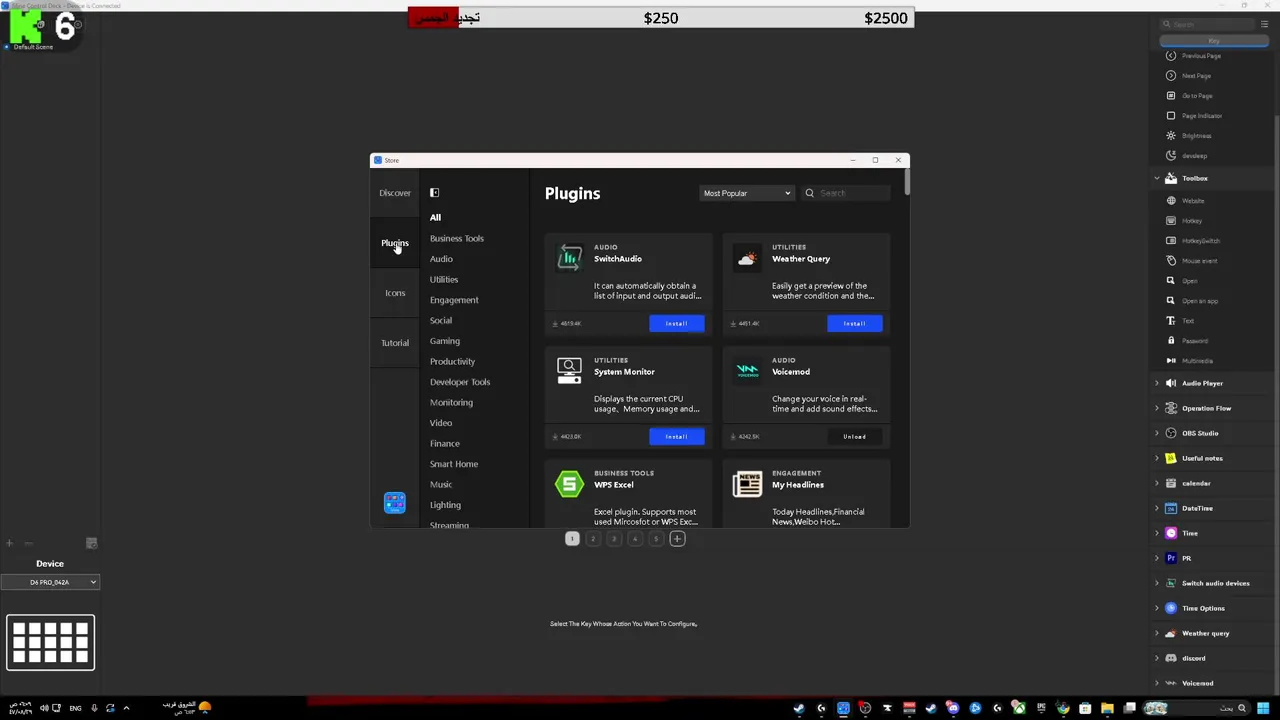Open the Tutorial tab in Store
The image size is (1280, 720).
tap(395, 343)
